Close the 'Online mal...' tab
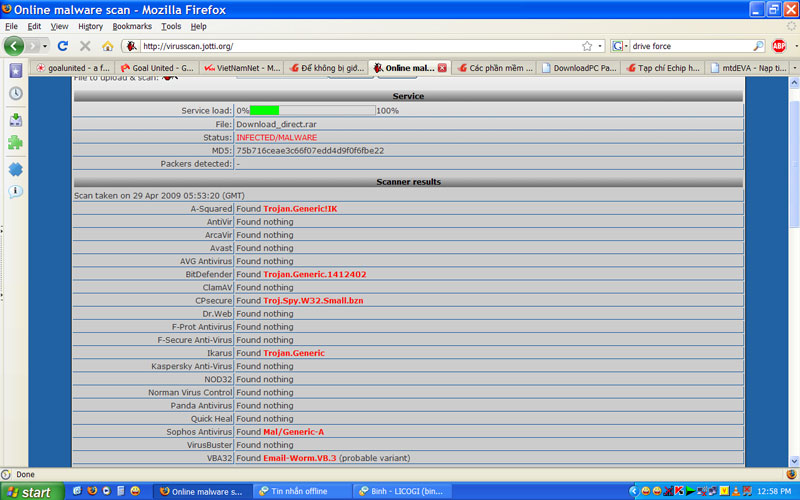 coord(442,68)
